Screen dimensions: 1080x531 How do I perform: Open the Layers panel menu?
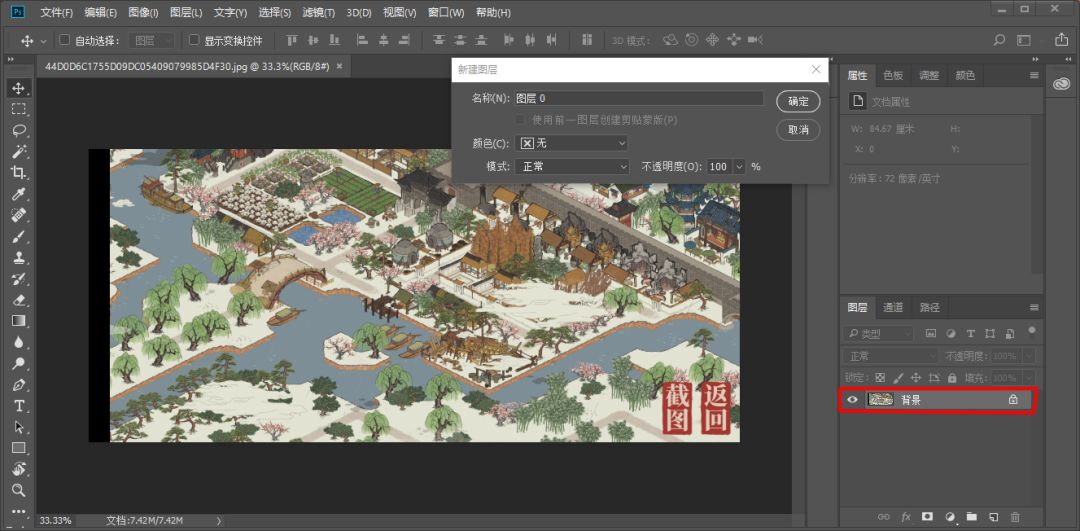(1034, 307)
